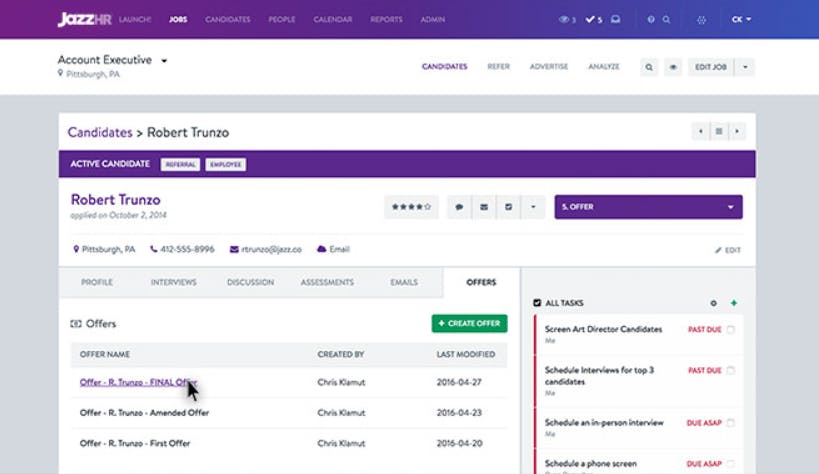
Task: Click the REFERRAL tag badge
Action: 180,165
